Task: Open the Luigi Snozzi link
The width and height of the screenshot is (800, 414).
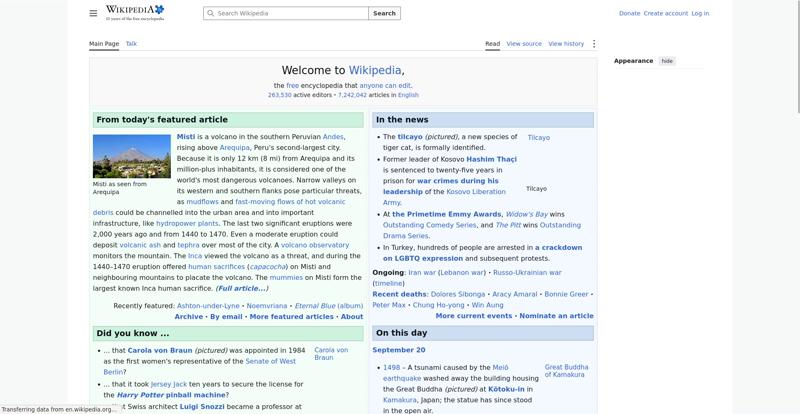Action: point(202,407)
